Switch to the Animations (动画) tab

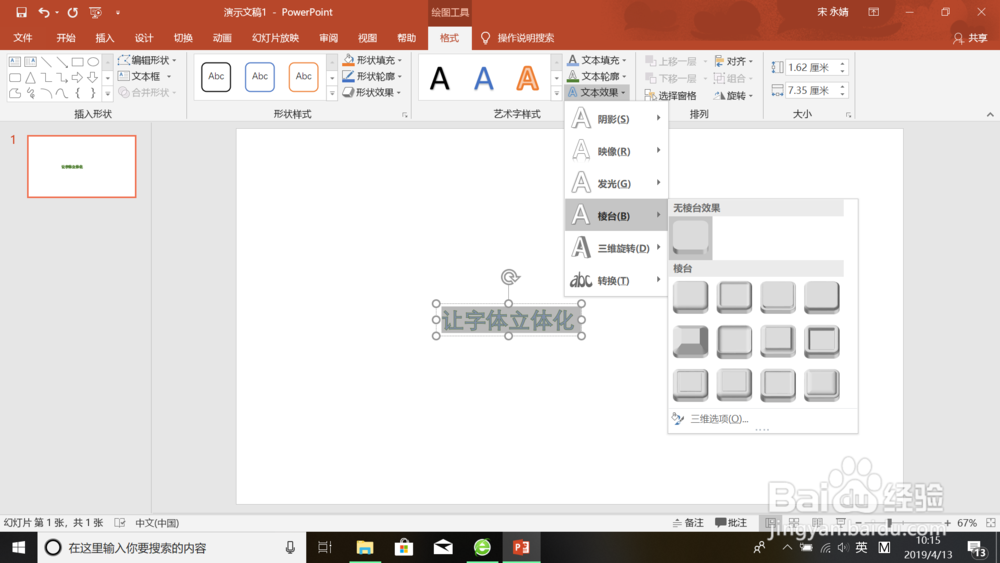tap(222, 38)
